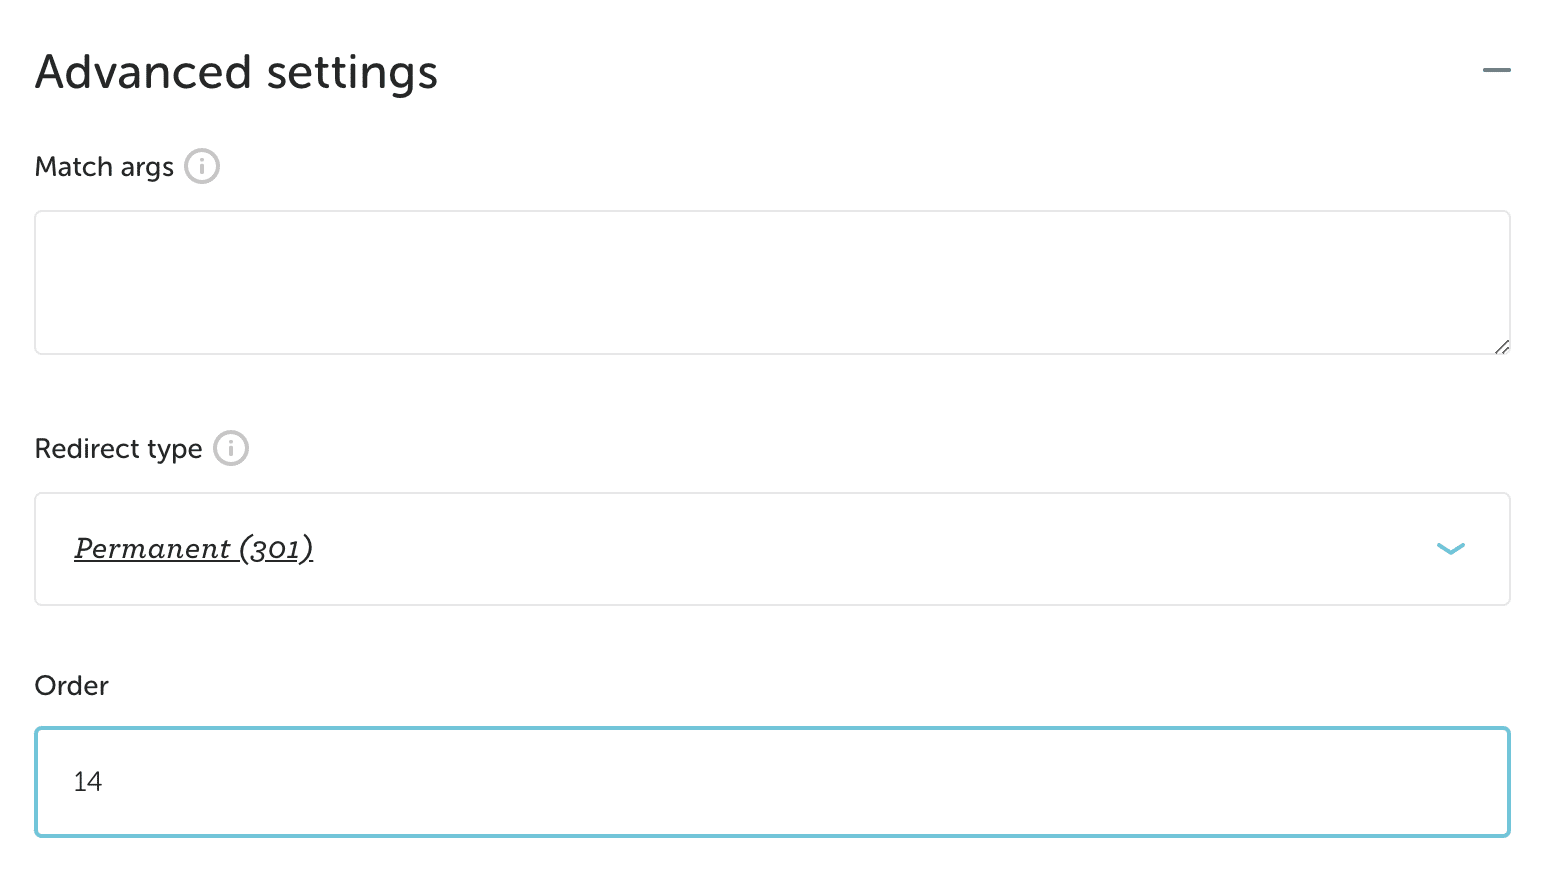Image resolution: width=1550 pixels, height=888 pixels.
Task: Click "(301)" in the Redirect type box
Action: pyautogui.click(x=276, y=549)
